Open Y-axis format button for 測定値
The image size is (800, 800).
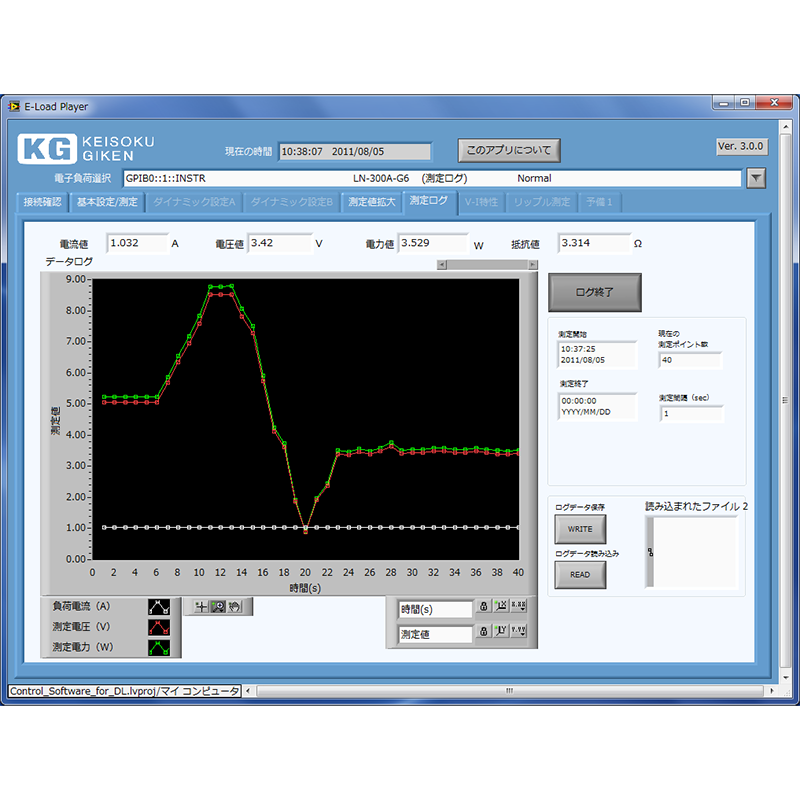518,631
